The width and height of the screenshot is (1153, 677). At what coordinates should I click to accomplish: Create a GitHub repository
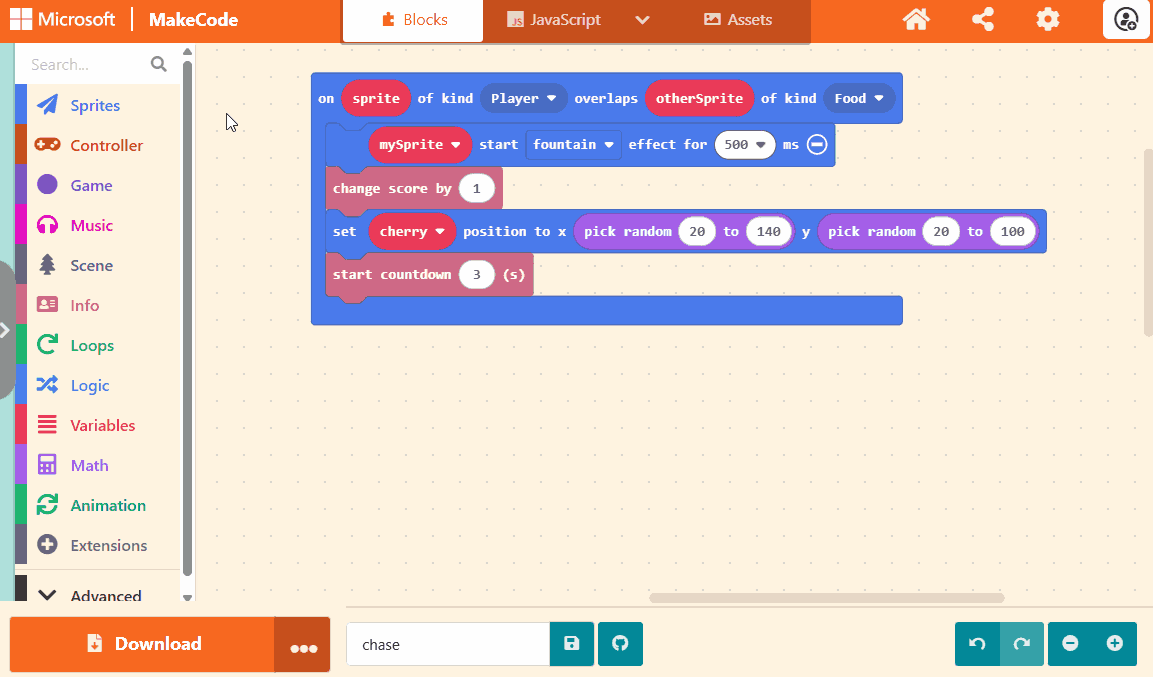pos(620,644)
